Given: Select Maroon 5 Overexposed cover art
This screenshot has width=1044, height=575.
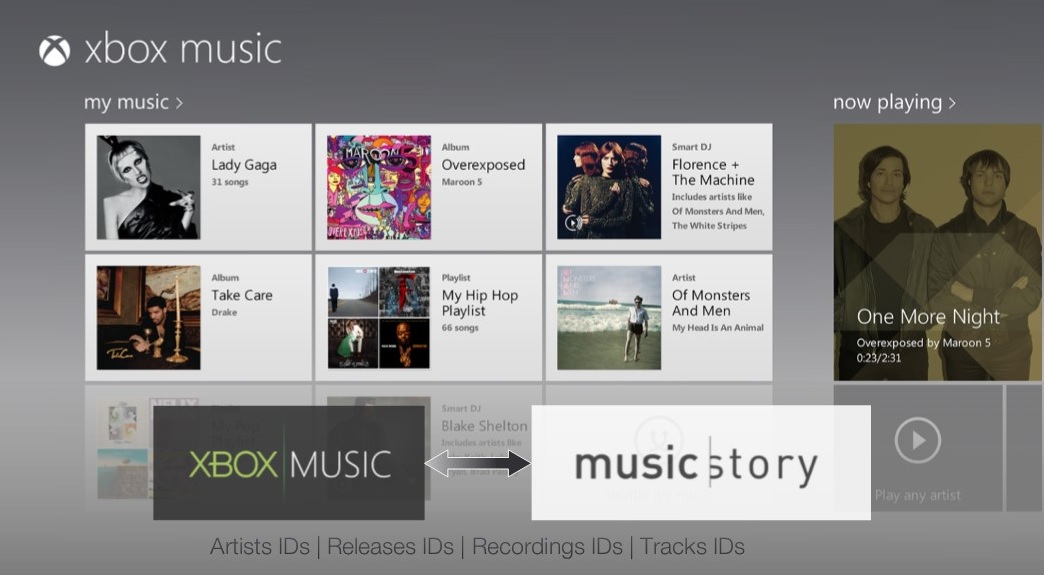Looking at the screenshot, I should 379,188.
